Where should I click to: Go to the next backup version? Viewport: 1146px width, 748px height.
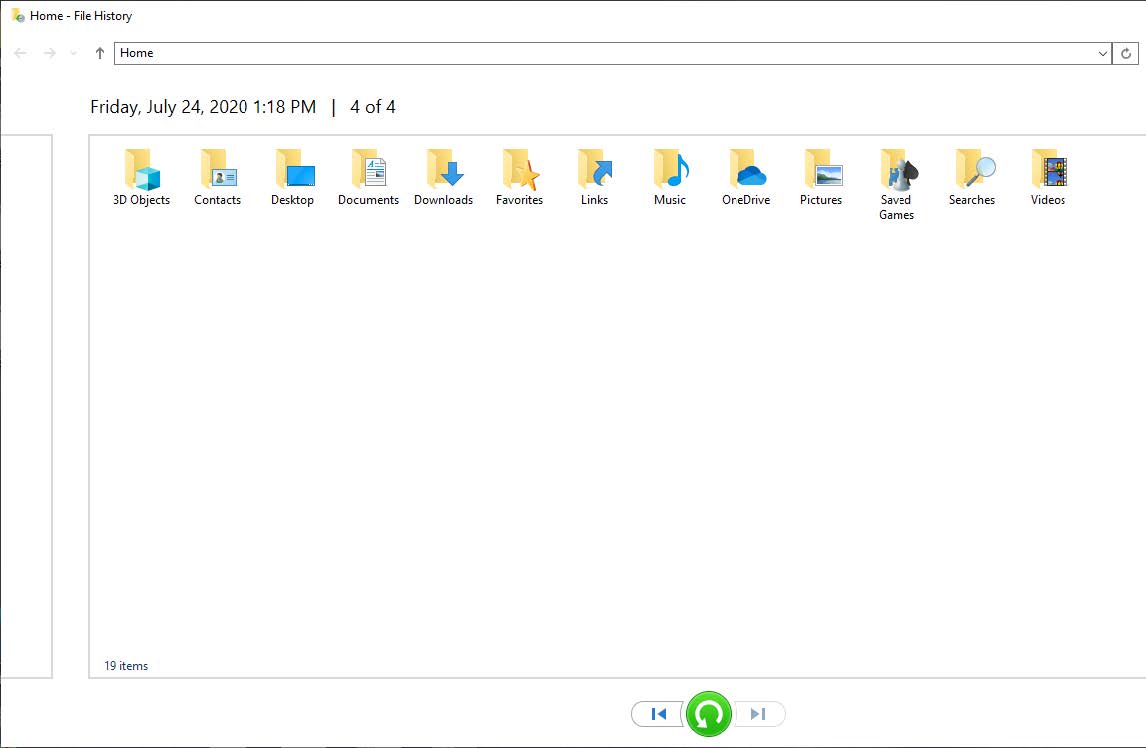coord(759,714)
